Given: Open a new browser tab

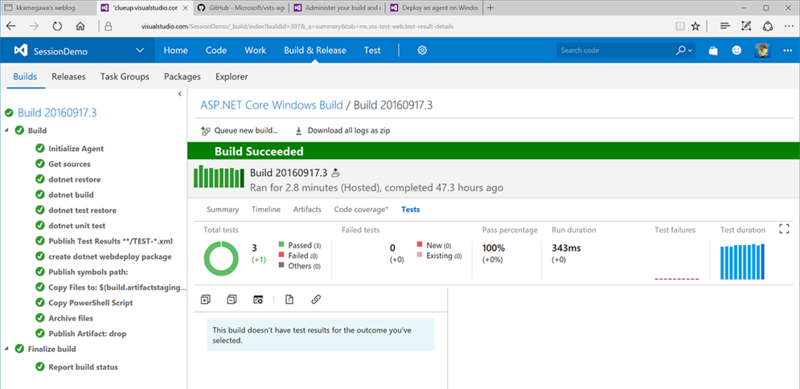Looking at the screenshot, I should click(490, 8).
